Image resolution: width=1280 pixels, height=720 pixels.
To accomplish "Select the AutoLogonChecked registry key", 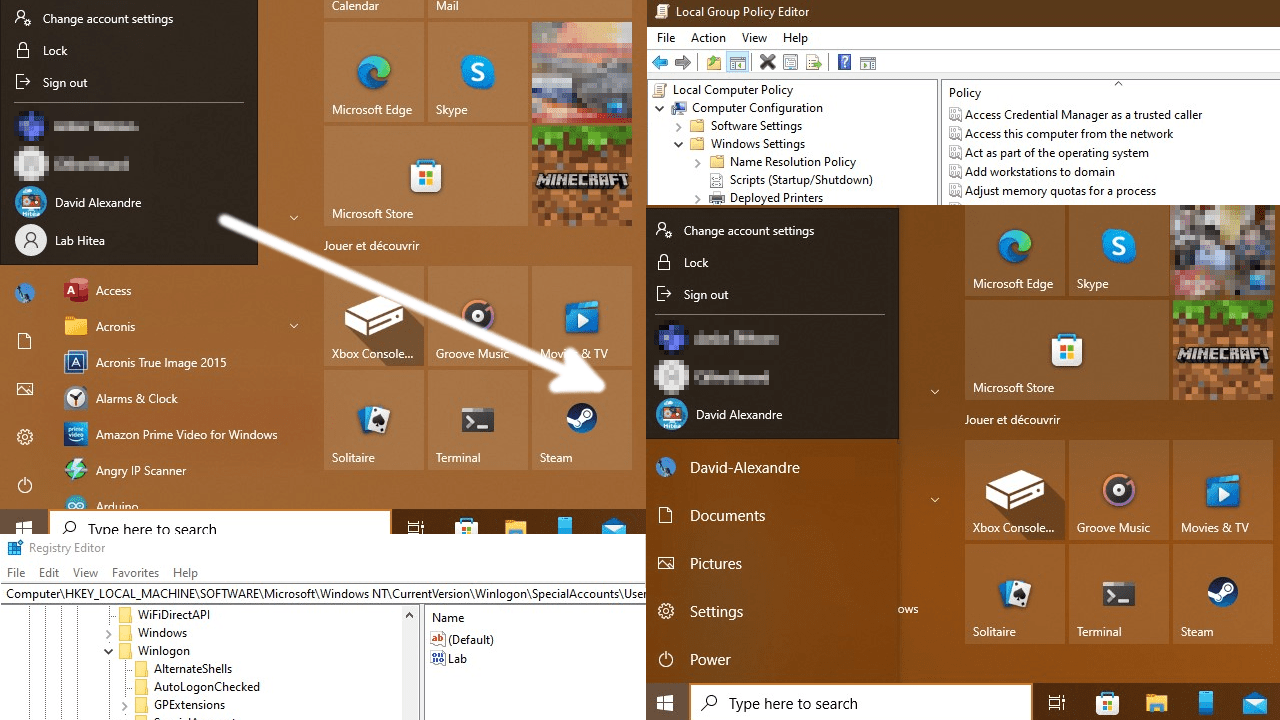I will coord(206,687).
